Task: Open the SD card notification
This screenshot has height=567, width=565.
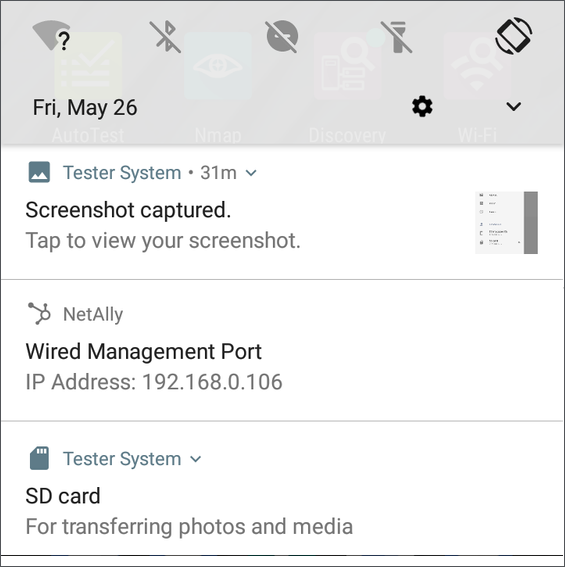Action: tap(282, 489)
